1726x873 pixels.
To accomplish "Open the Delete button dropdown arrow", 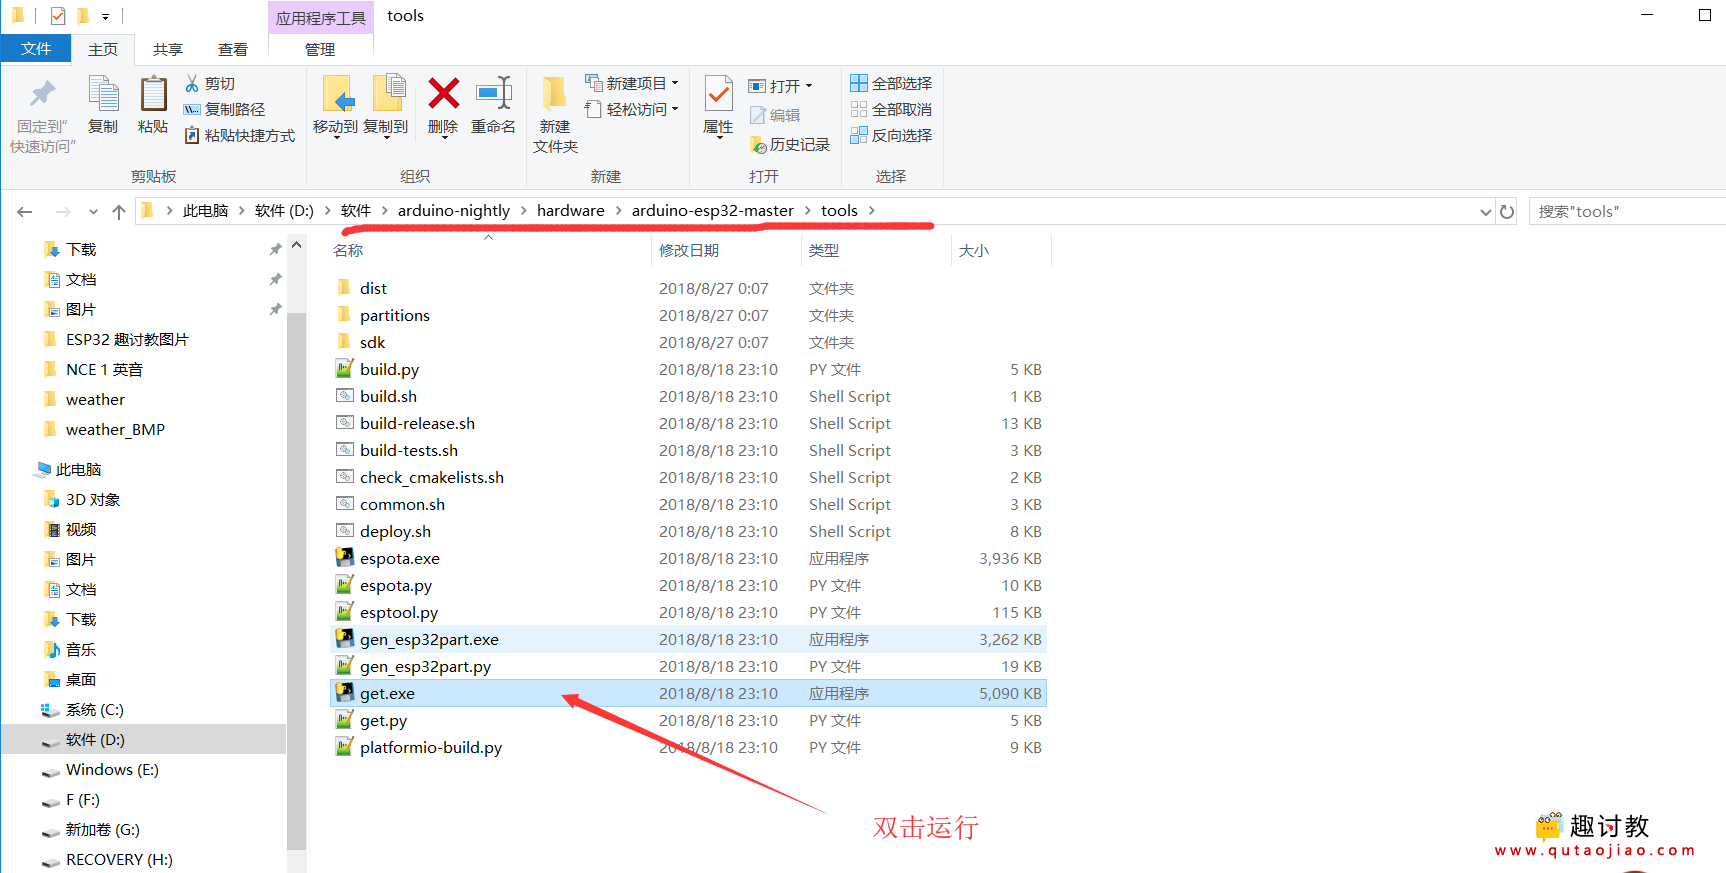I will (x=443, y=138).
